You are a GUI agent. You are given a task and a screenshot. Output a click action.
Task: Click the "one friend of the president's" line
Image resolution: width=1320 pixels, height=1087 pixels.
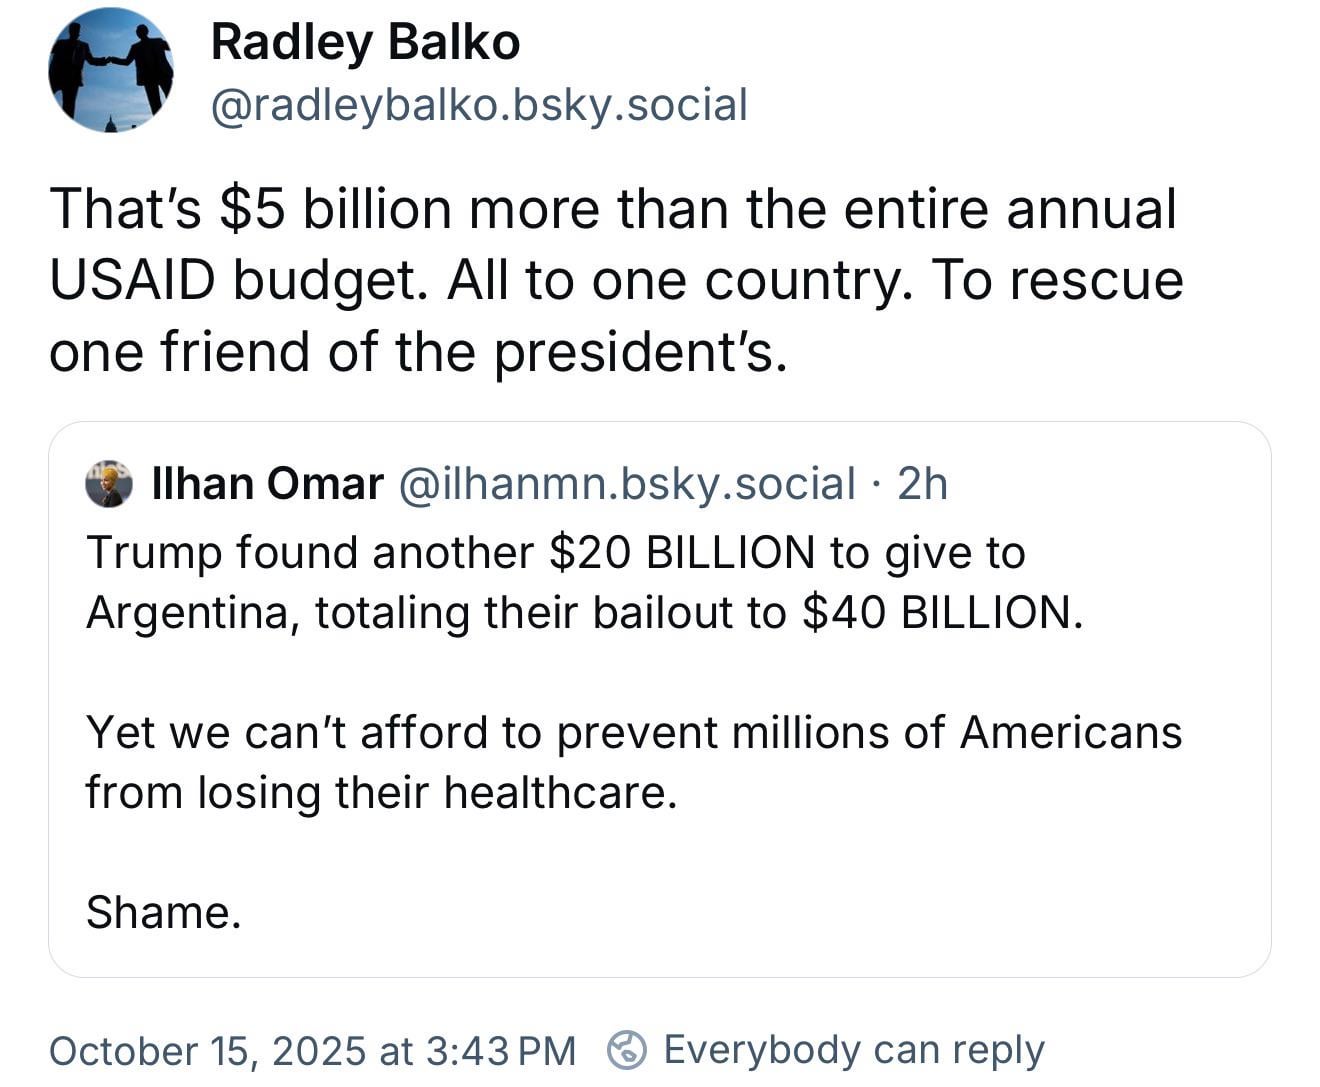pyautogui.click(x=418, y=352)
